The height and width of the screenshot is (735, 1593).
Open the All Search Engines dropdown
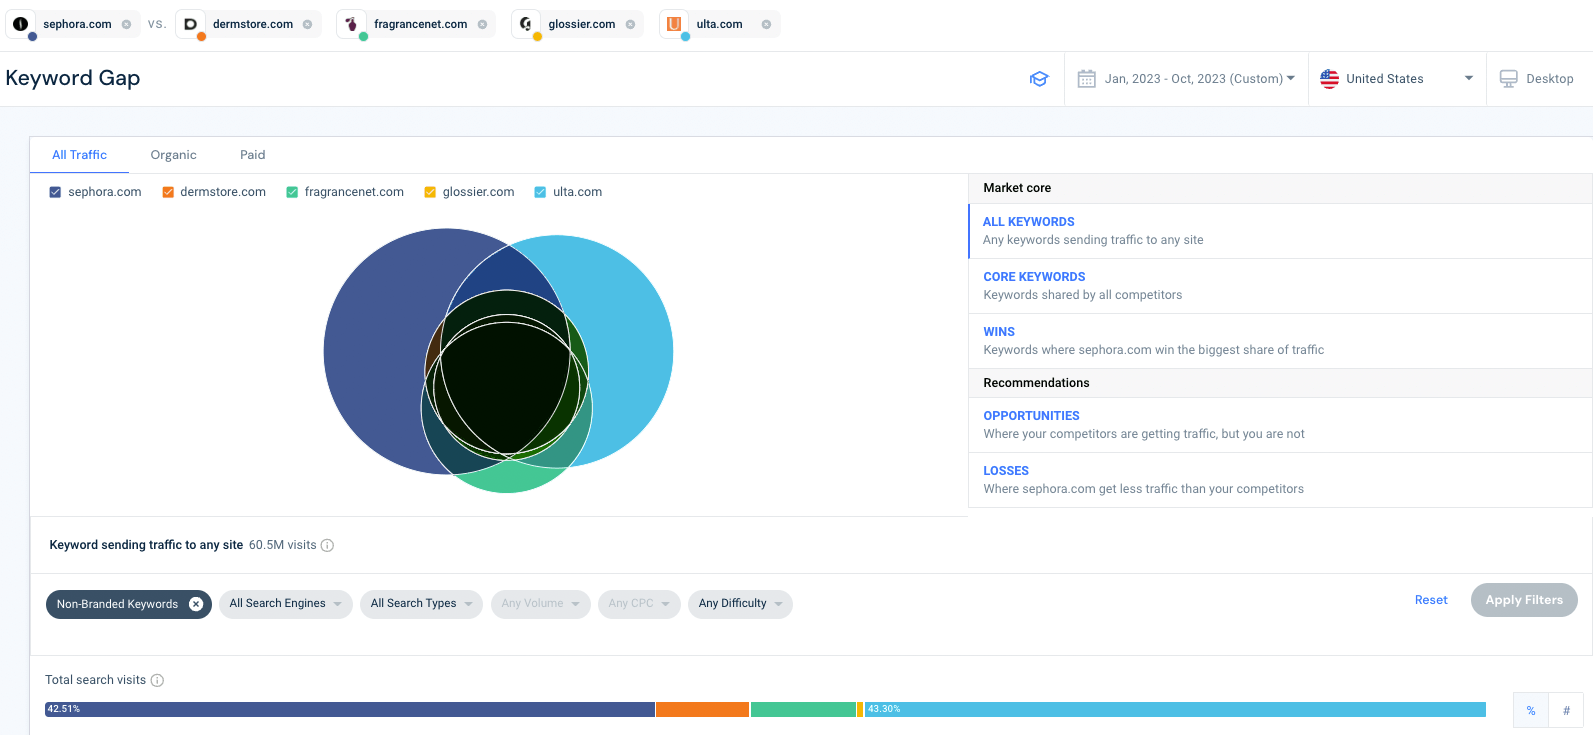click(286, 604)
